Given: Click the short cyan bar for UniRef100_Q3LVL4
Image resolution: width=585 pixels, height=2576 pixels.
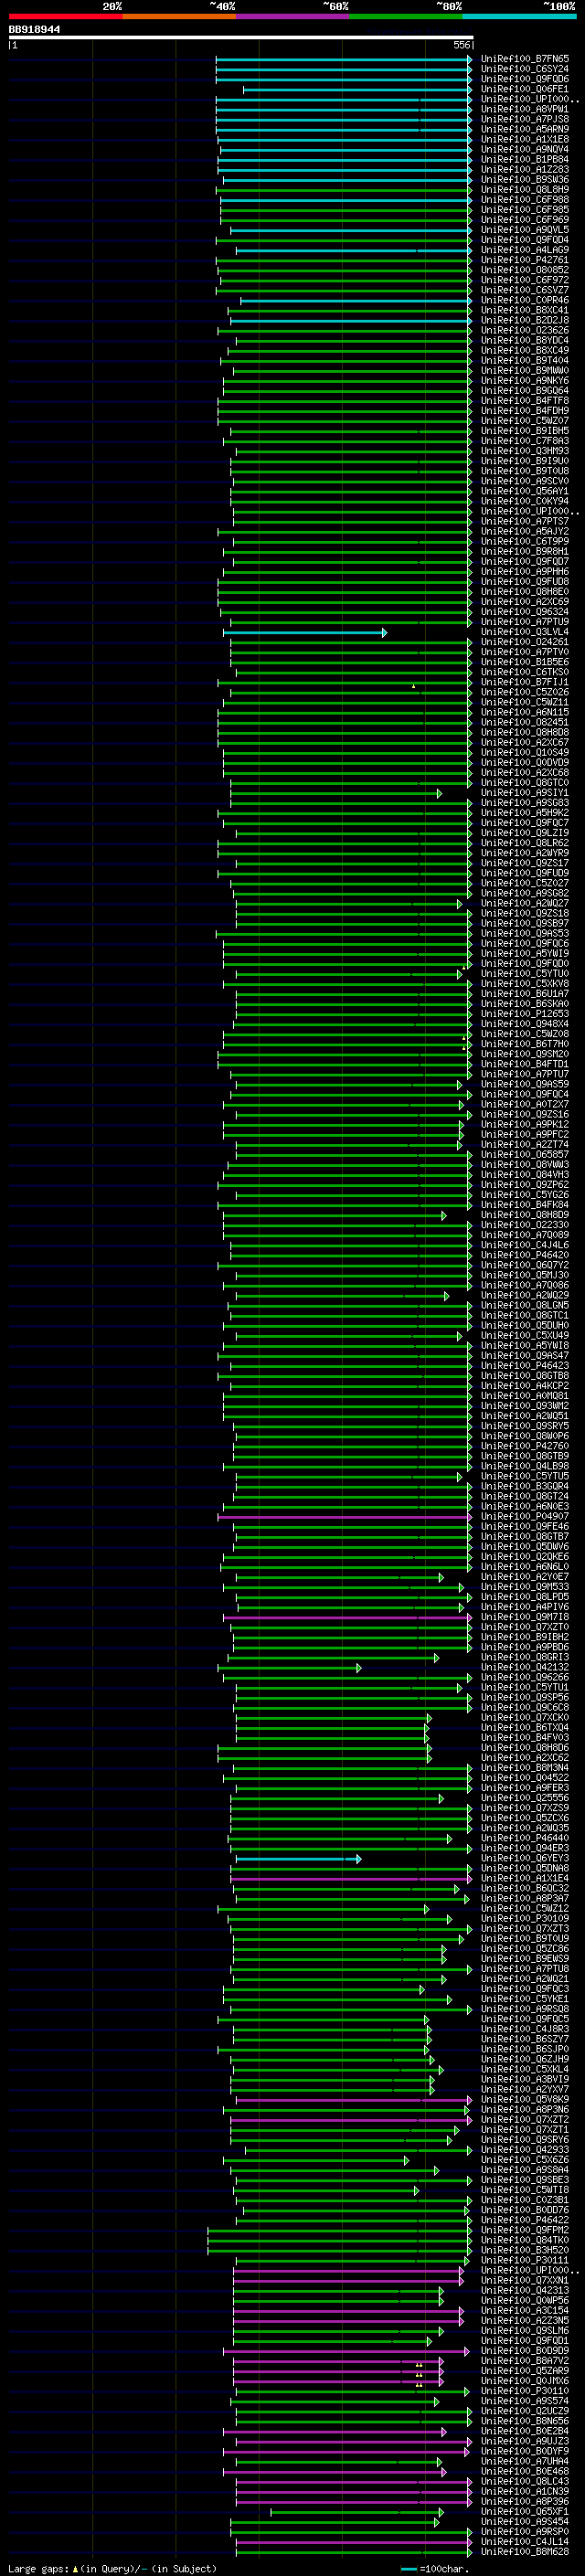Looking at the screenshot, I should pyautogui.click(x=305, y=632).
